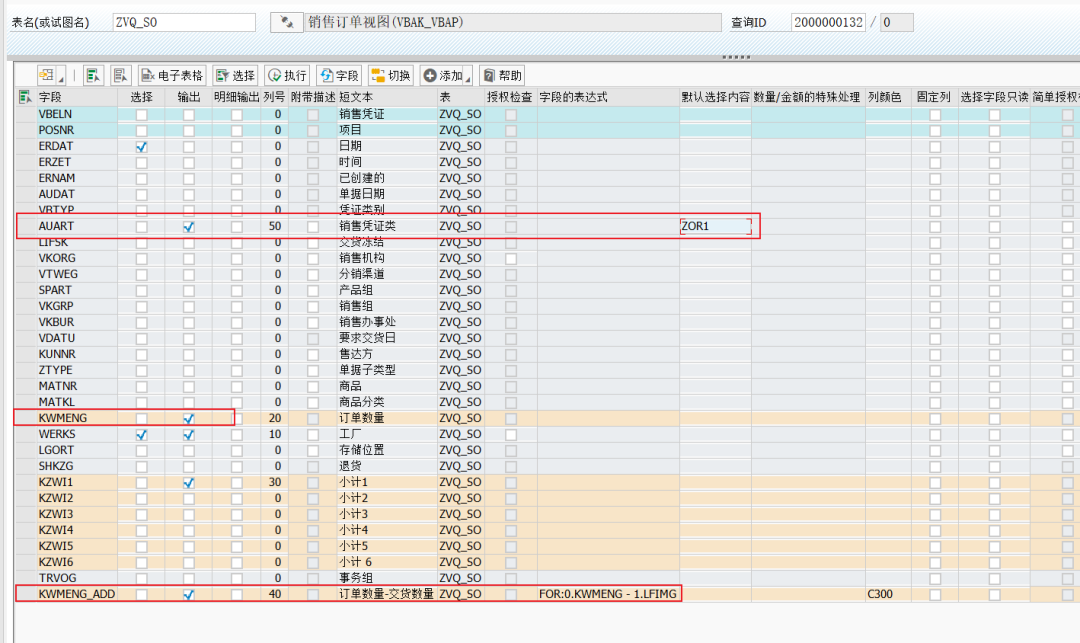Viewport: 1080px width, 643px height.
Task: Click the 表名 input field containing ZVQ_SO
Action: pyautogui.click(x=184, y=22)
